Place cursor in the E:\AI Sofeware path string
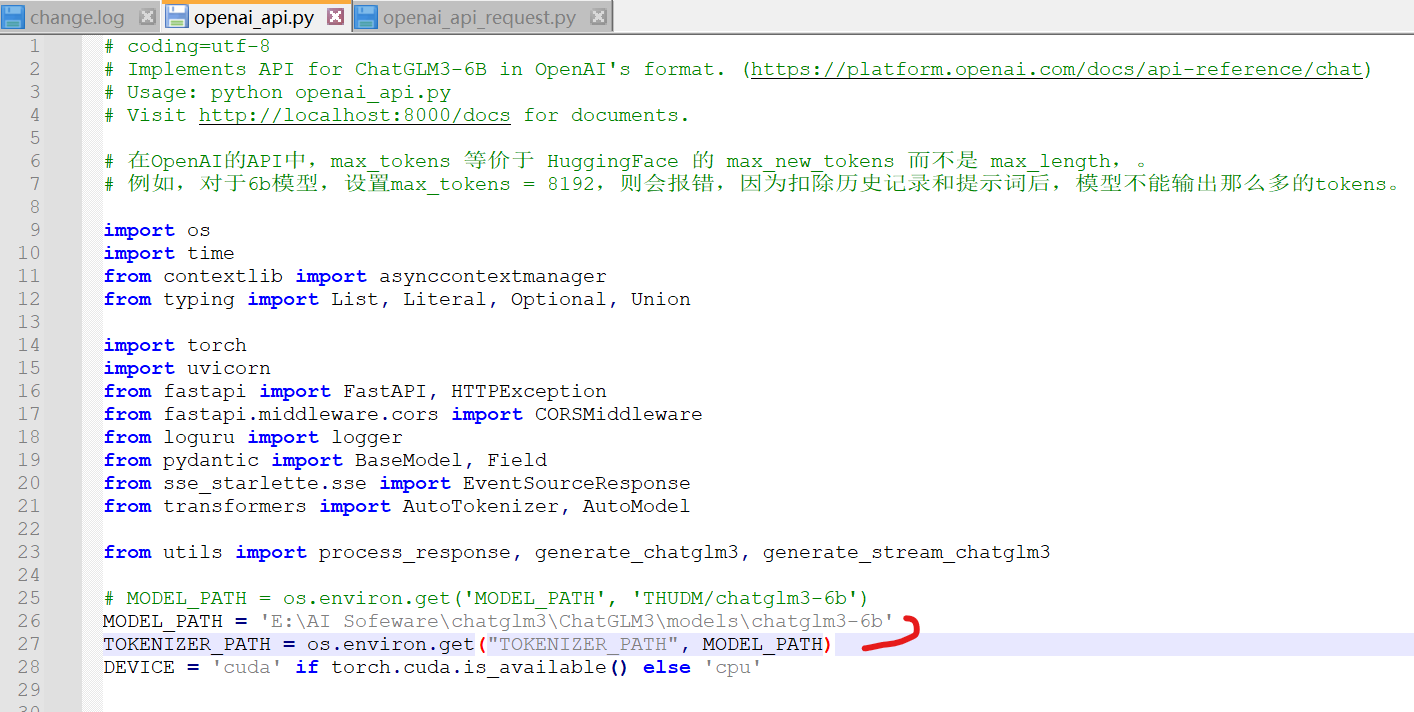Viewport: 1414px width, 712px height. tap(576, 621)
